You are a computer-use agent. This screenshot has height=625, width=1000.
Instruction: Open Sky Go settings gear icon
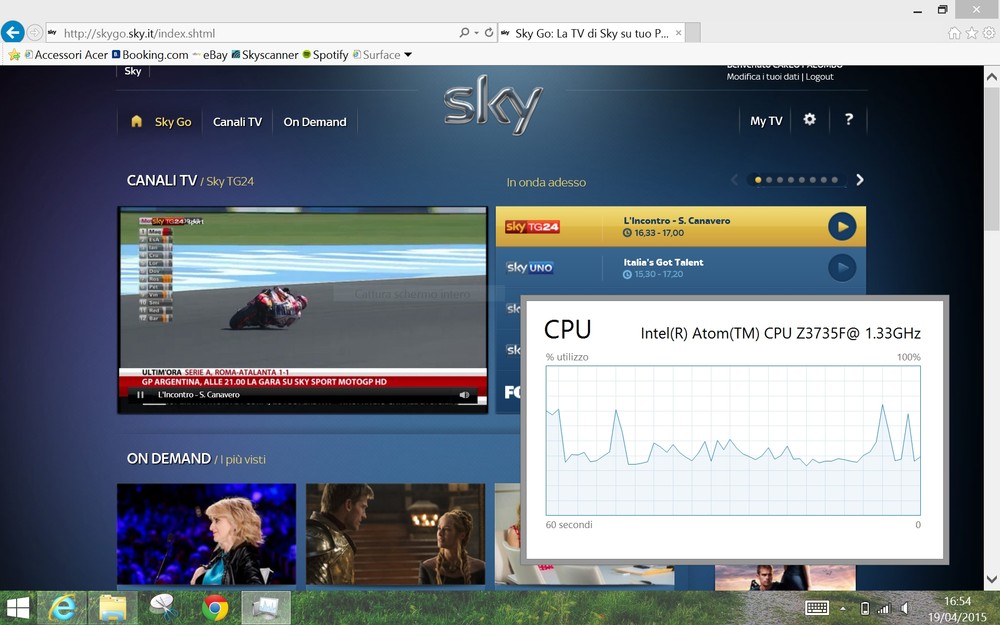pos(809,119)
